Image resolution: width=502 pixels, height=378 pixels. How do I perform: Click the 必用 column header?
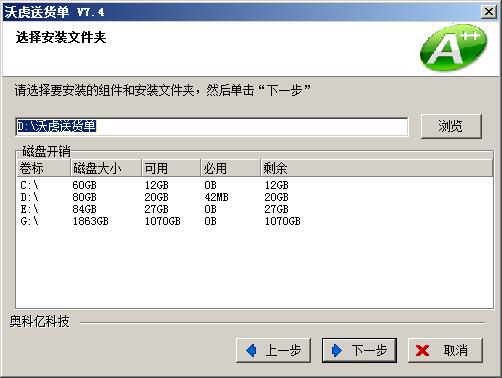(x=230, y=168)
